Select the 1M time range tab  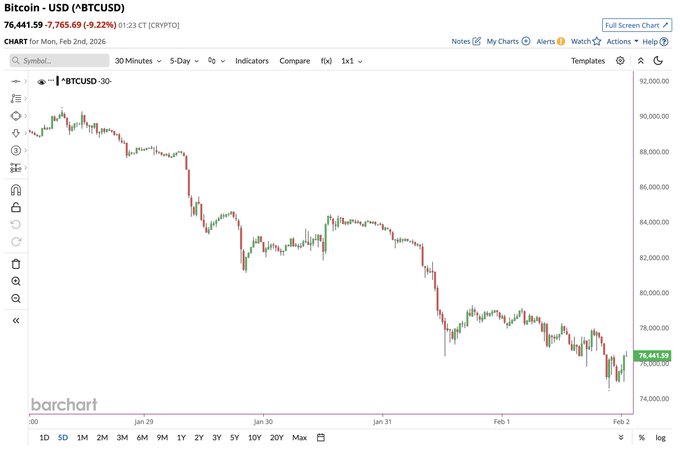(82, 437)
